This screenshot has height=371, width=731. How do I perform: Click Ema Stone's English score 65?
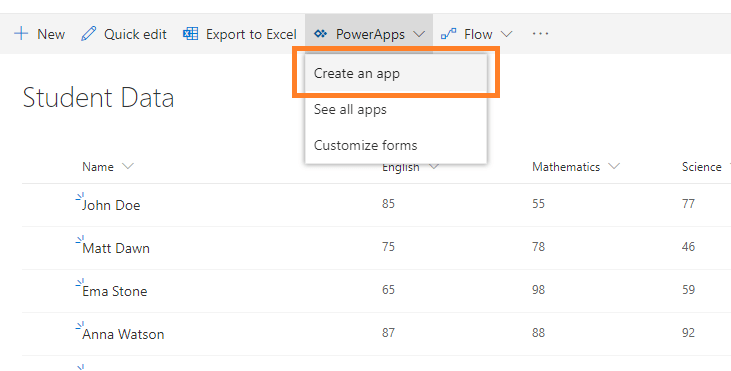(388, 289)
